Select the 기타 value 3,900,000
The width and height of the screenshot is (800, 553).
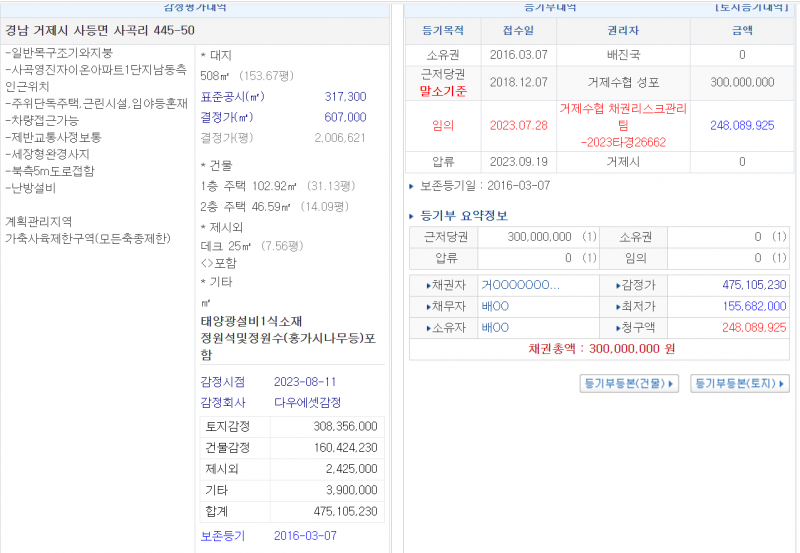pos(352,490)
